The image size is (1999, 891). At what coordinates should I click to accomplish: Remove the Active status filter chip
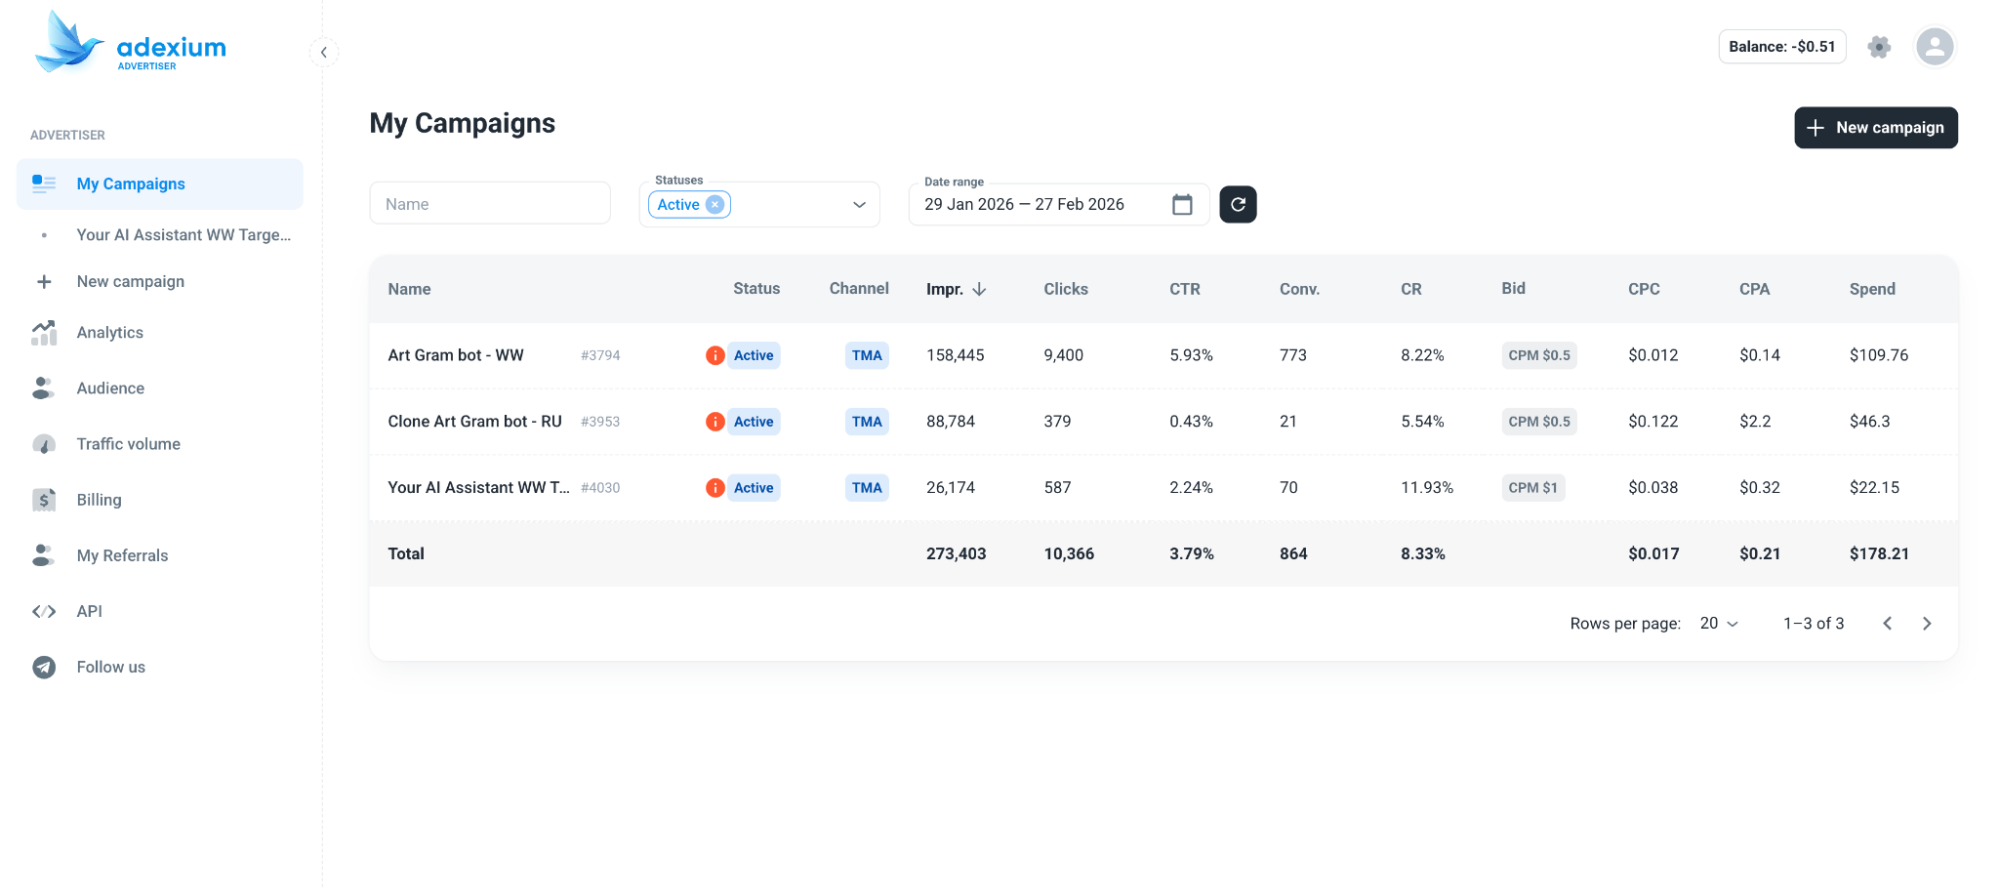[715, 205]
